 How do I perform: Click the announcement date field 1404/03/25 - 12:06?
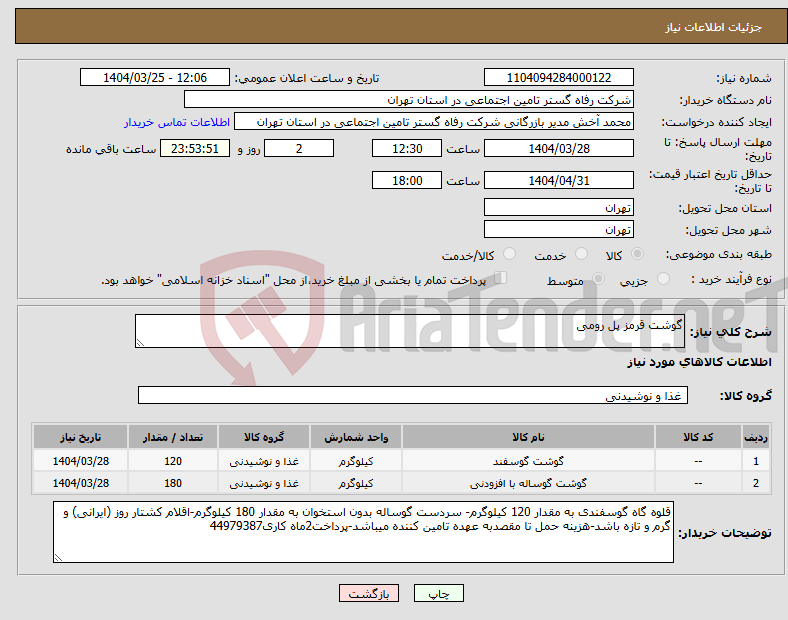155,77
